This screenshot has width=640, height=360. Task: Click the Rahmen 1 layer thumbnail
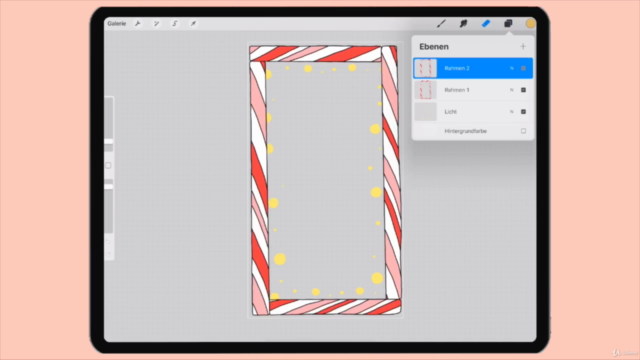[425, 90]
